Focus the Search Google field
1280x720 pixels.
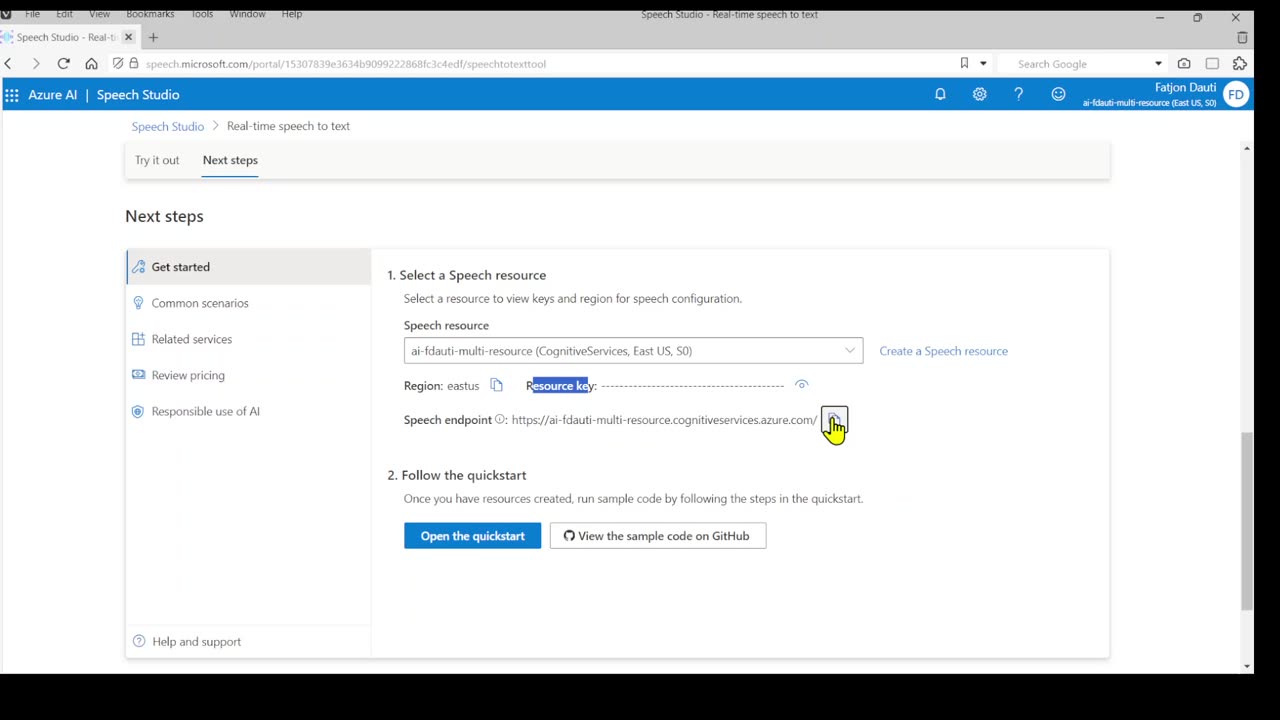coord(1080,63)
